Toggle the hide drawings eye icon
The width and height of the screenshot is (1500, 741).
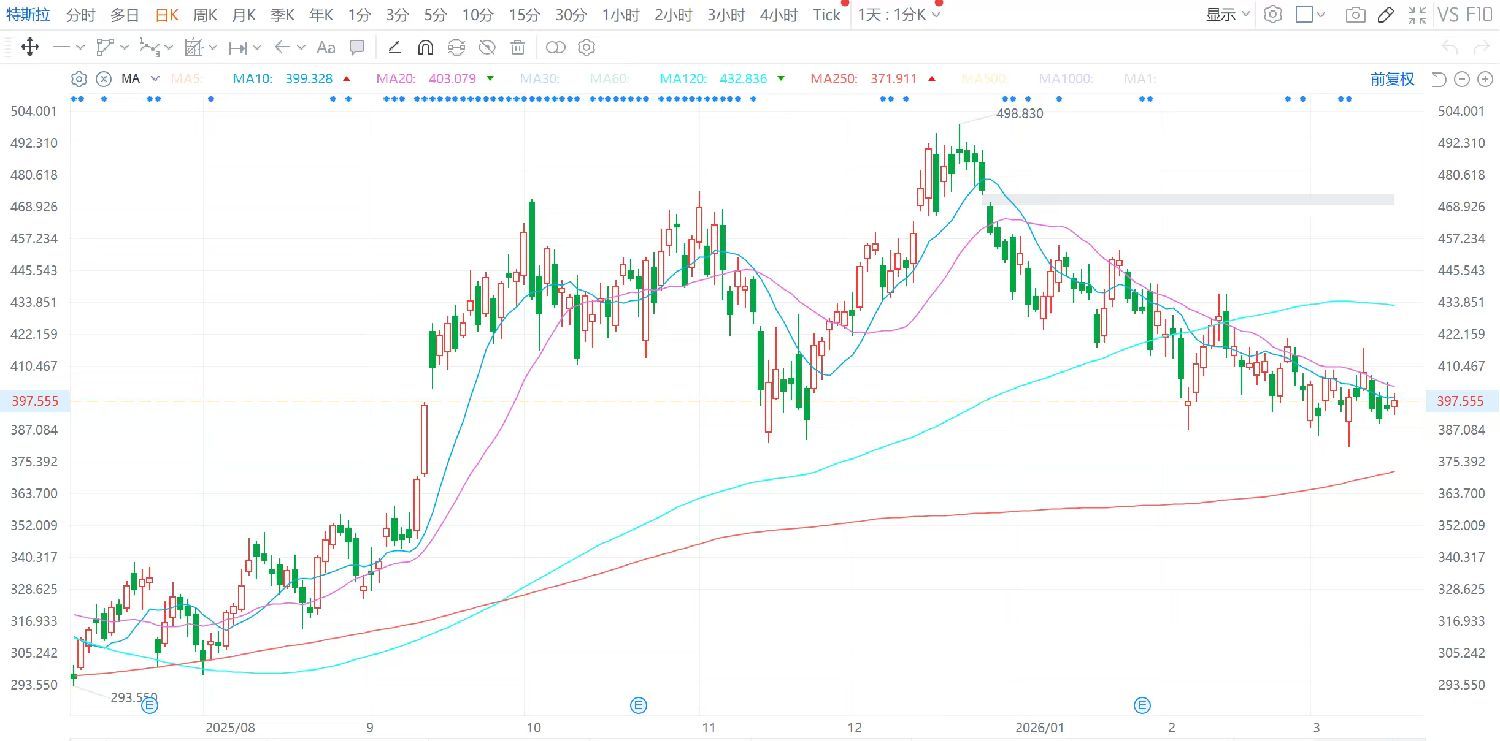pyautogui.click(x=487, y=47)
